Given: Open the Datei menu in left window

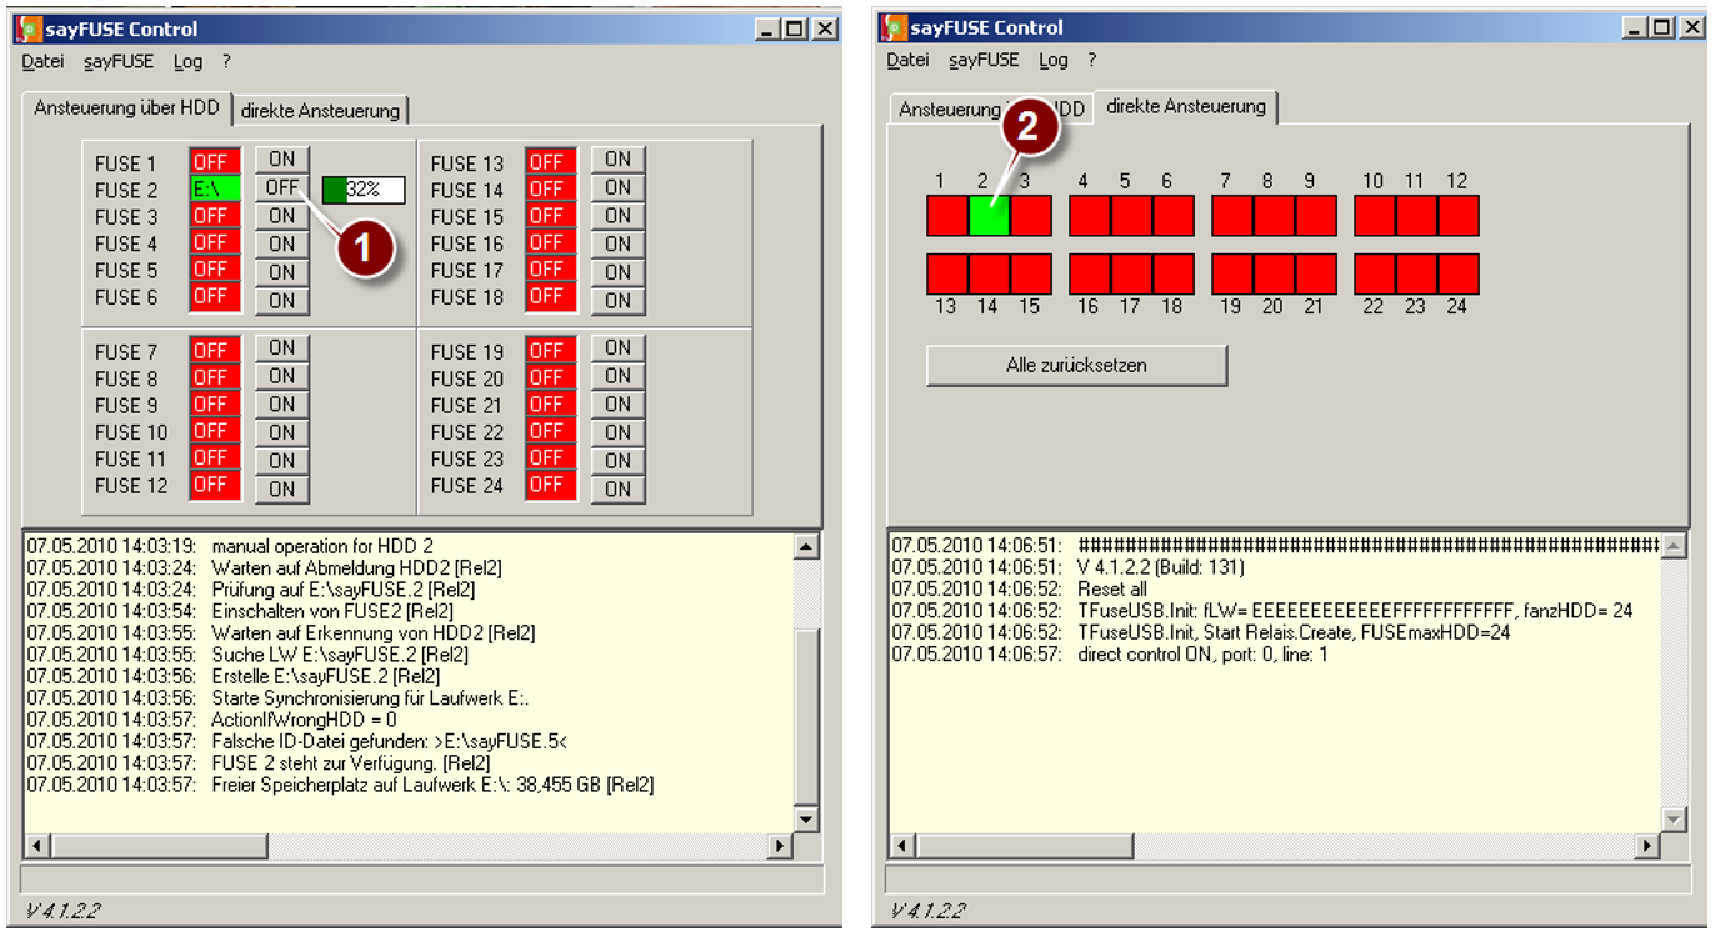Looking at the screenshot, I should click(x=43, y=62).
